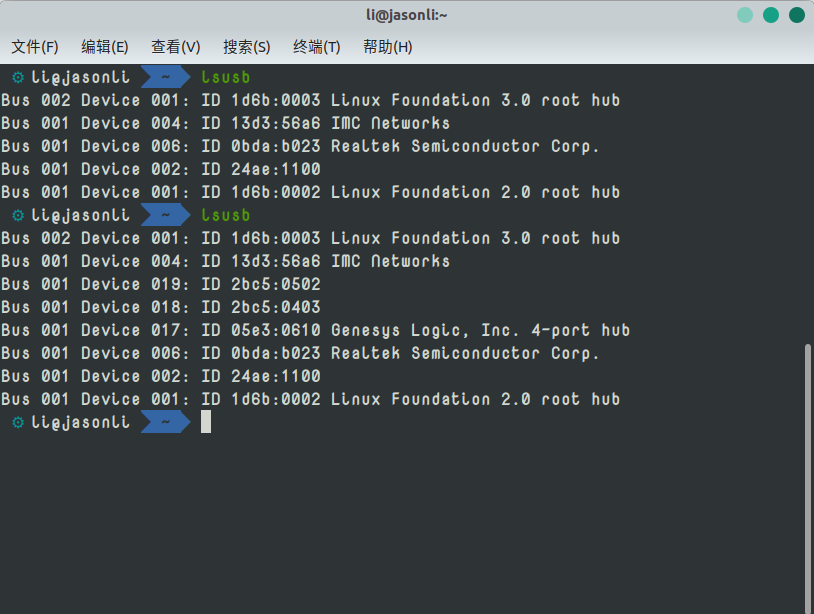
Task: Click the gear icon before the second lsusb prompt
Action: (x=18, y=215)
